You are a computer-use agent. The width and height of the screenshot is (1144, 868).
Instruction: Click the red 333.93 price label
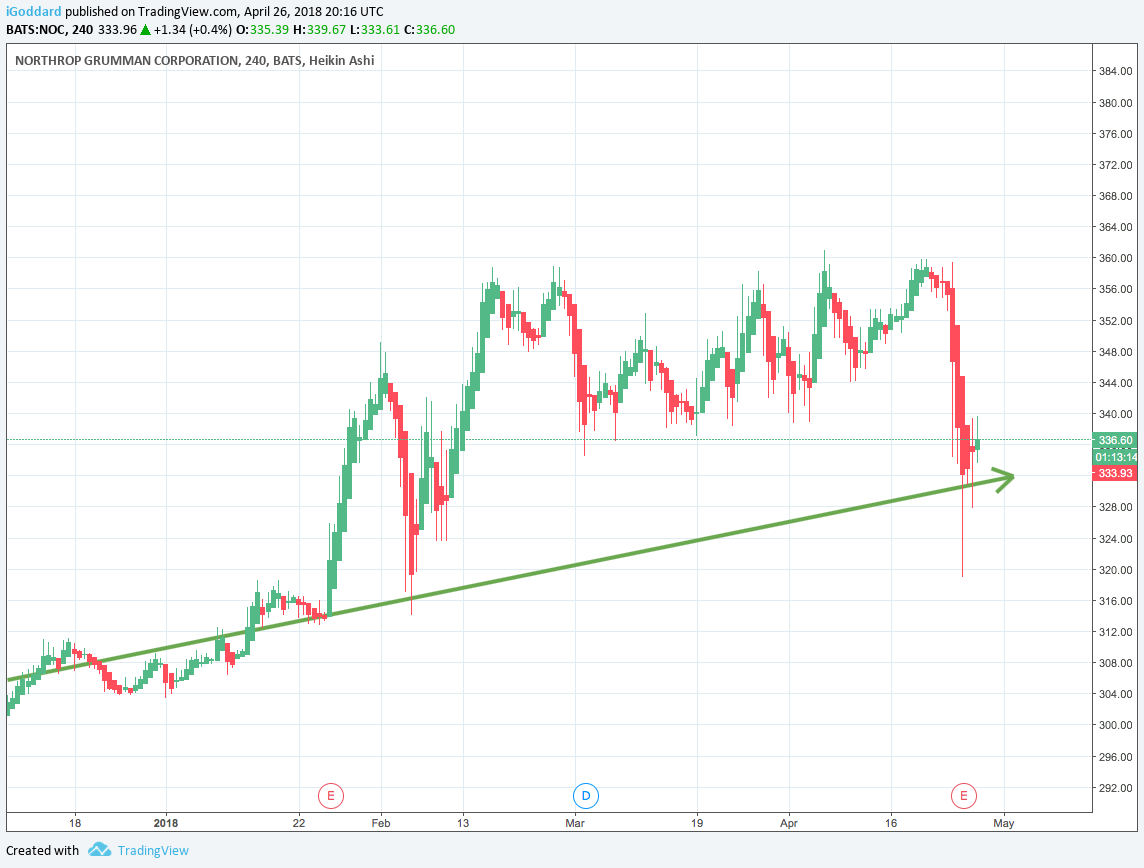[1115, 473]
